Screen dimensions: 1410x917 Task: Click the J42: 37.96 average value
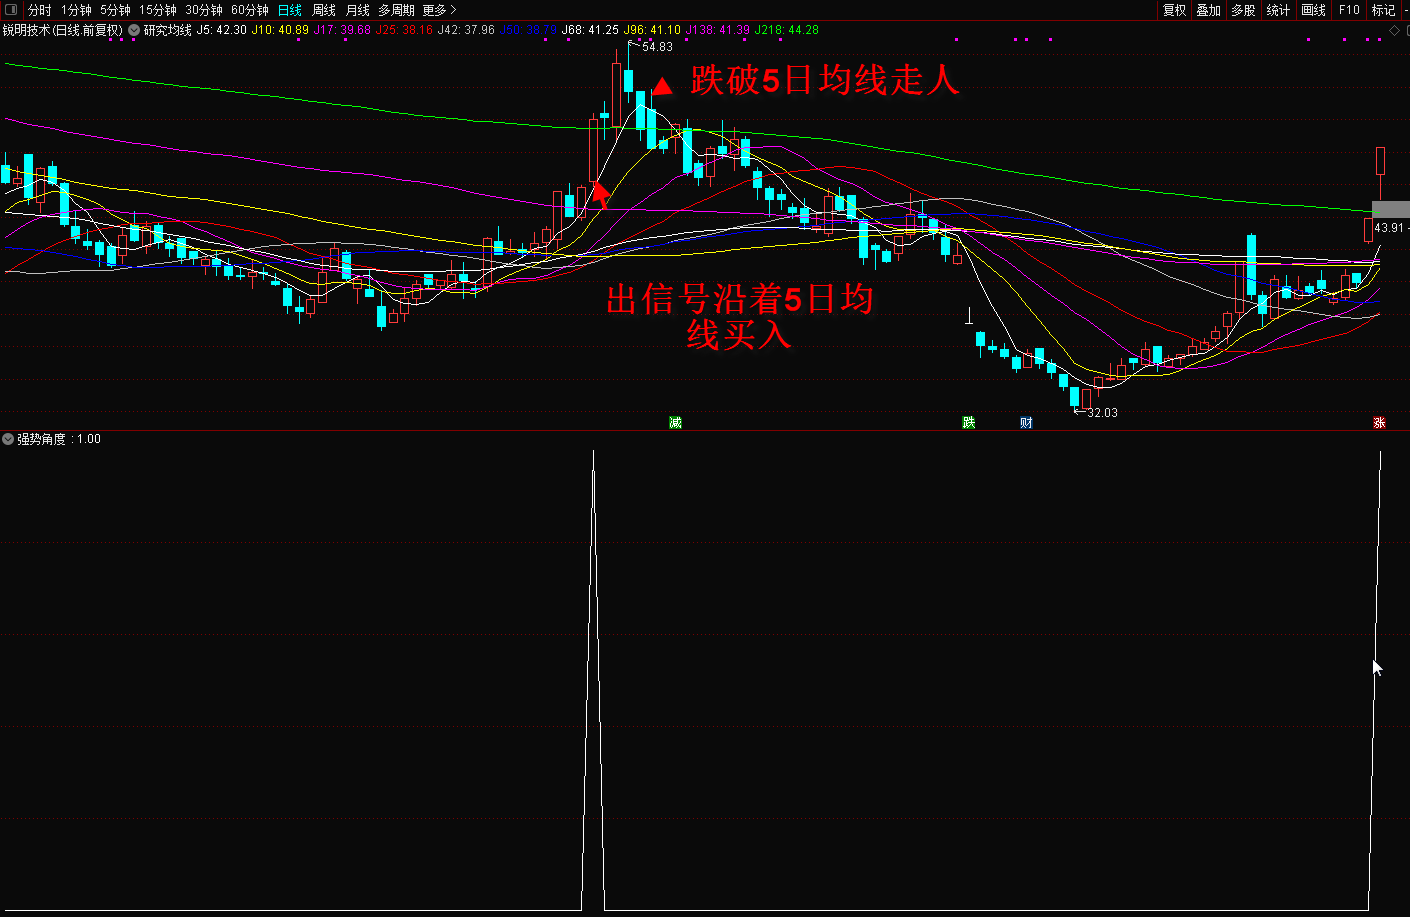point(466,30)
